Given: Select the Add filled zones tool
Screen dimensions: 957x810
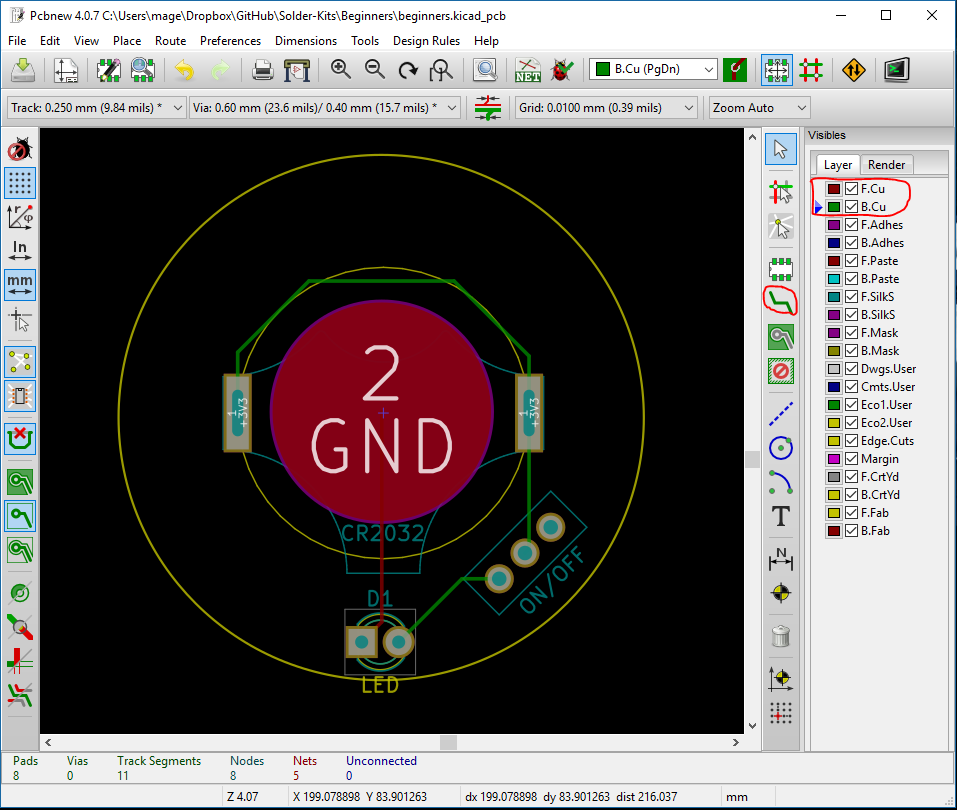Looking at the screenshot, I should tap(781, 337).
